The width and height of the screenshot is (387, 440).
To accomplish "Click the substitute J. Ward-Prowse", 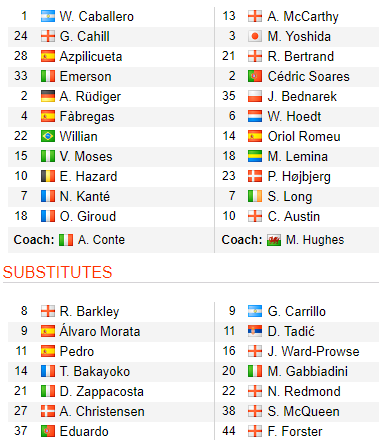I will pyautogui.click(x=314, y=351).
